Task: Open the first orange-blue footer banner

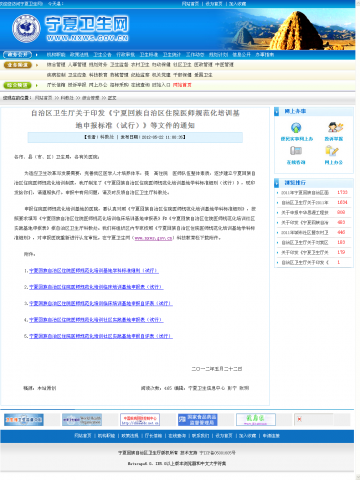Action: tap(24, 420)
